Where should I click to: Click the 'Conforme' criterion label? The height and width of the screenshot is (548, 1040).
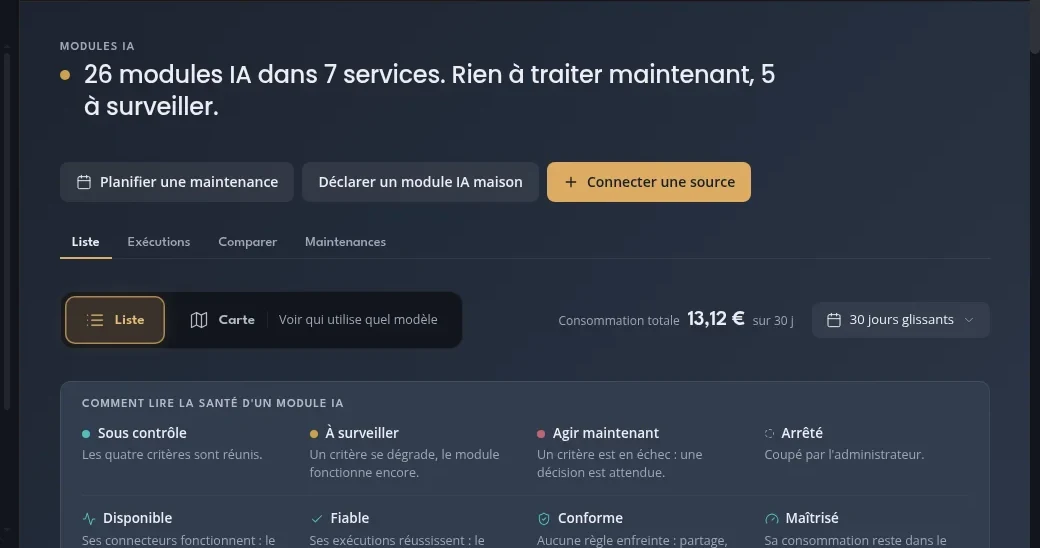coord(590,518)
